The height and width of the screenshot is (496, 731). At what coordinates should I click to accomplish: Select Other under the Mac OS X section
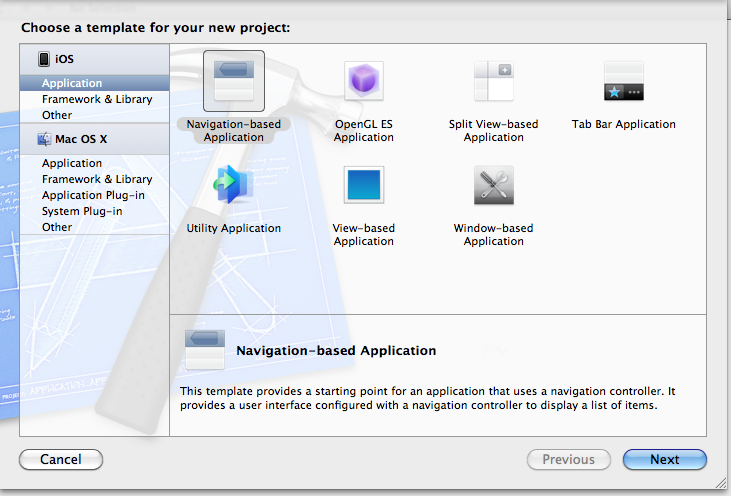click(x=95, y=227)
